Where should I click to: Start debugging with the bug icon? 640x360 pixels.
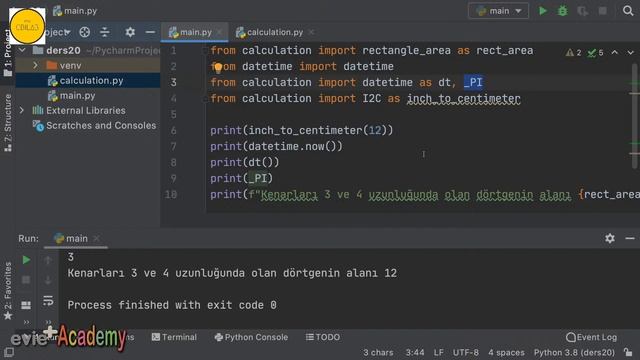[x=562, y=11]
